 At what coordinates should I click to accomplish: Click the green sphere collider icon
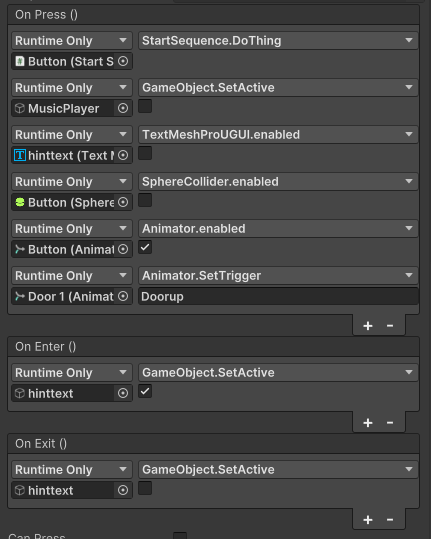coord(20,202)
